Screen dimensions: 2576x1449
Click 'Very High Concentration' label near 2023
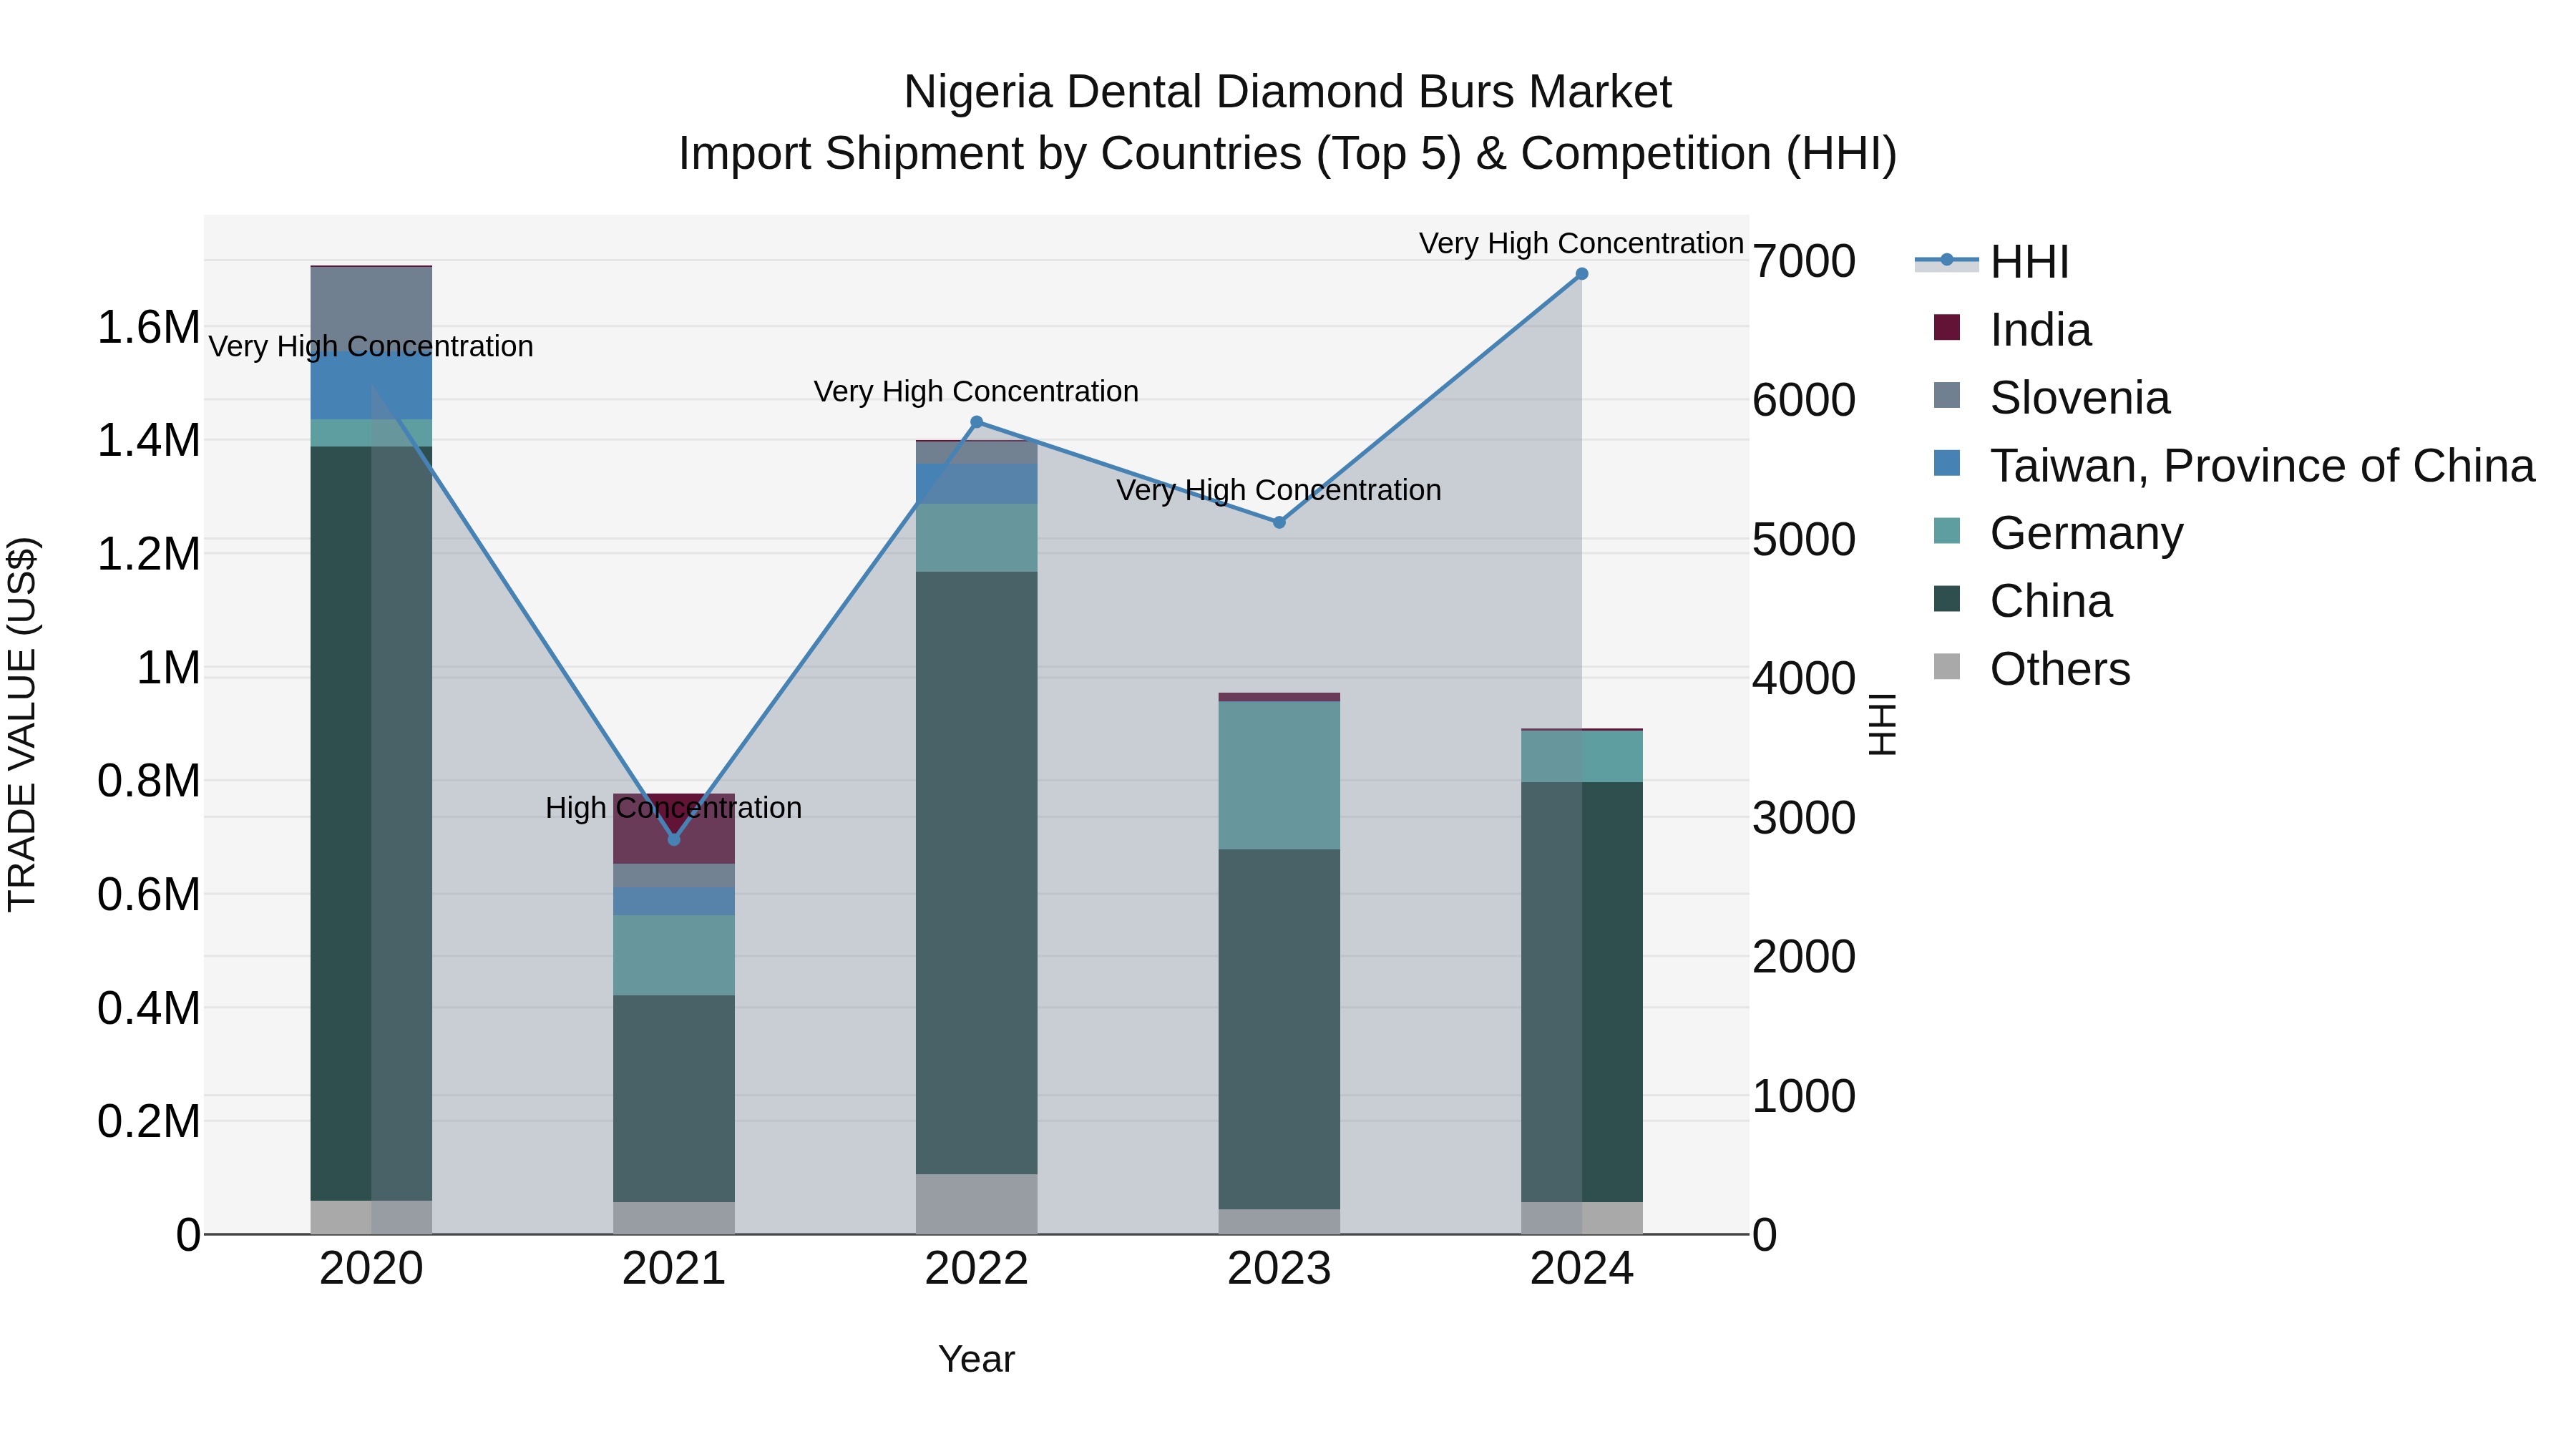click(1279, 490)
